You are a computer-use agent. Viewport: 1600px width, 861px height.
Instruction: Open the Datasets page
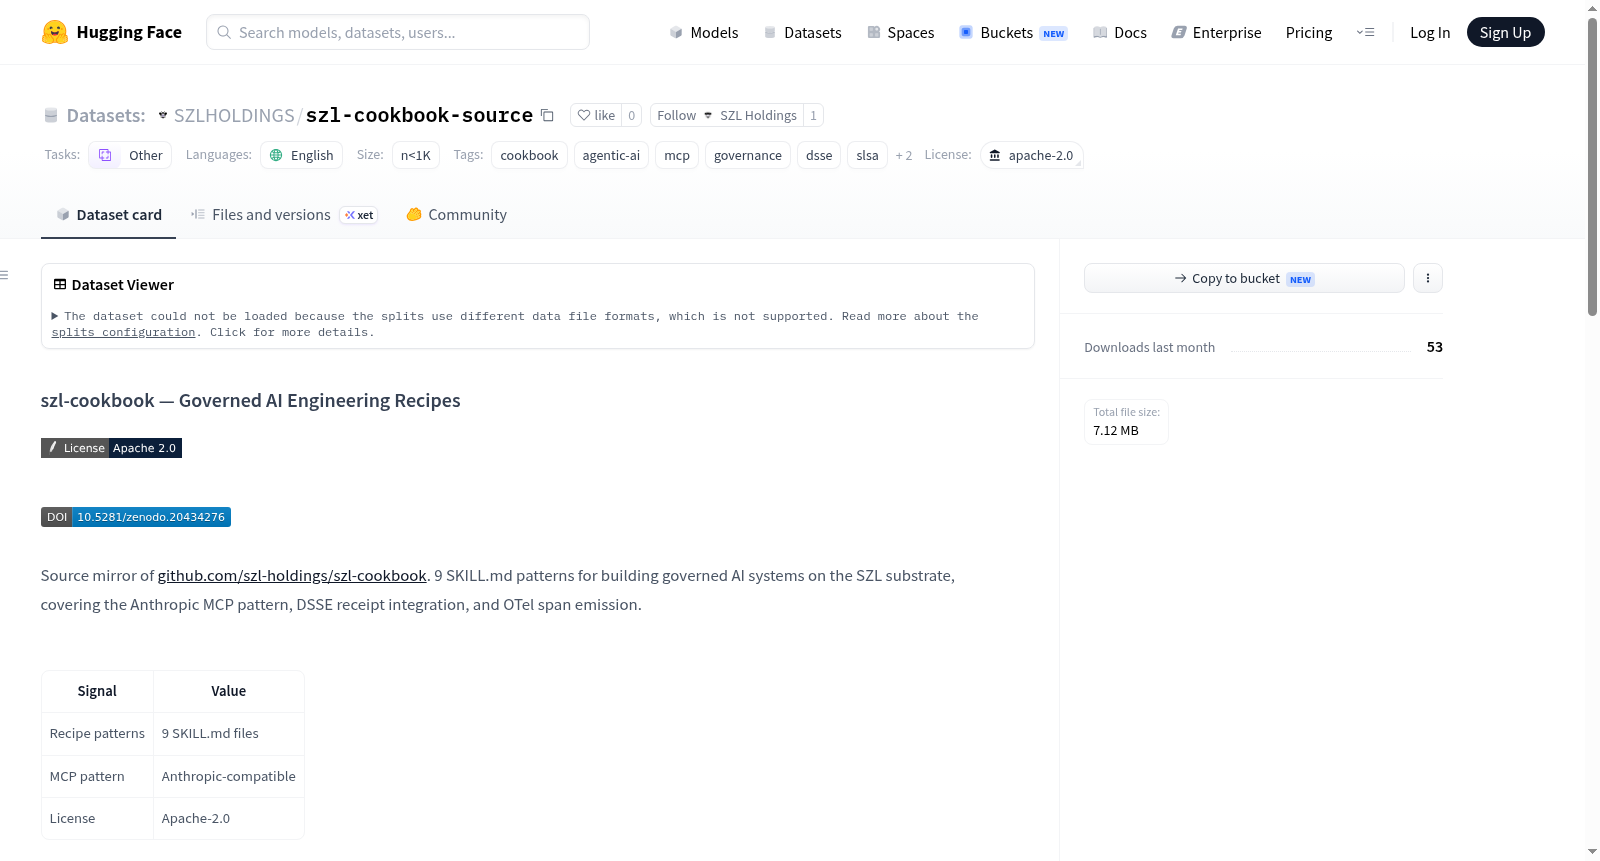pyautogui.click(x=802, y=32)
